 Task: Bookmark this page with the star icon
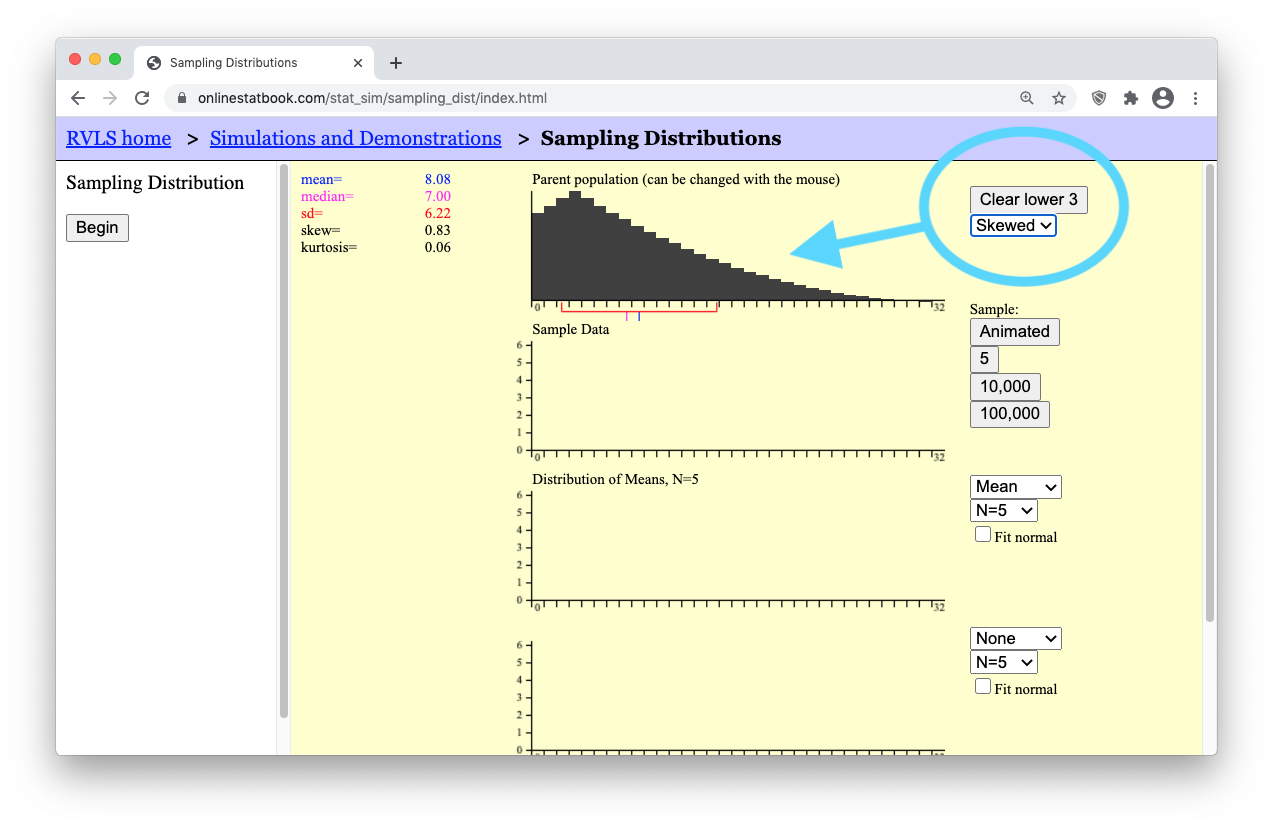coord(1059,98)
